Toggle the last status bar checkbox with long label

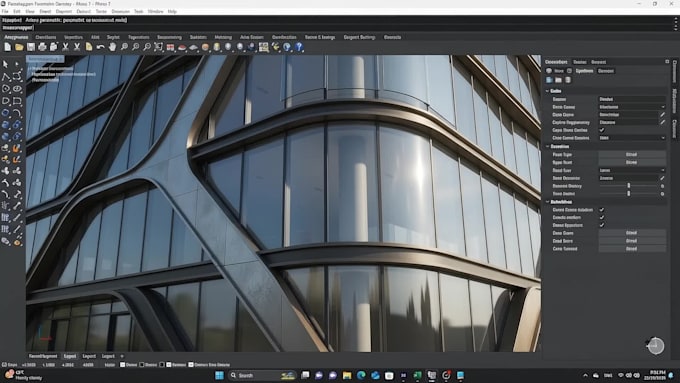tap(191, 365)
